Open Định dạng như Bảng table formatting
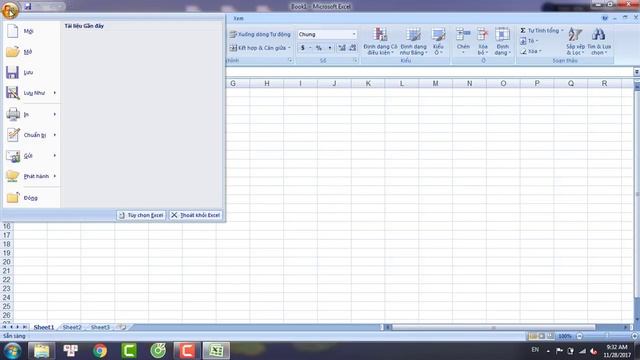 click(x=413, y=41)
